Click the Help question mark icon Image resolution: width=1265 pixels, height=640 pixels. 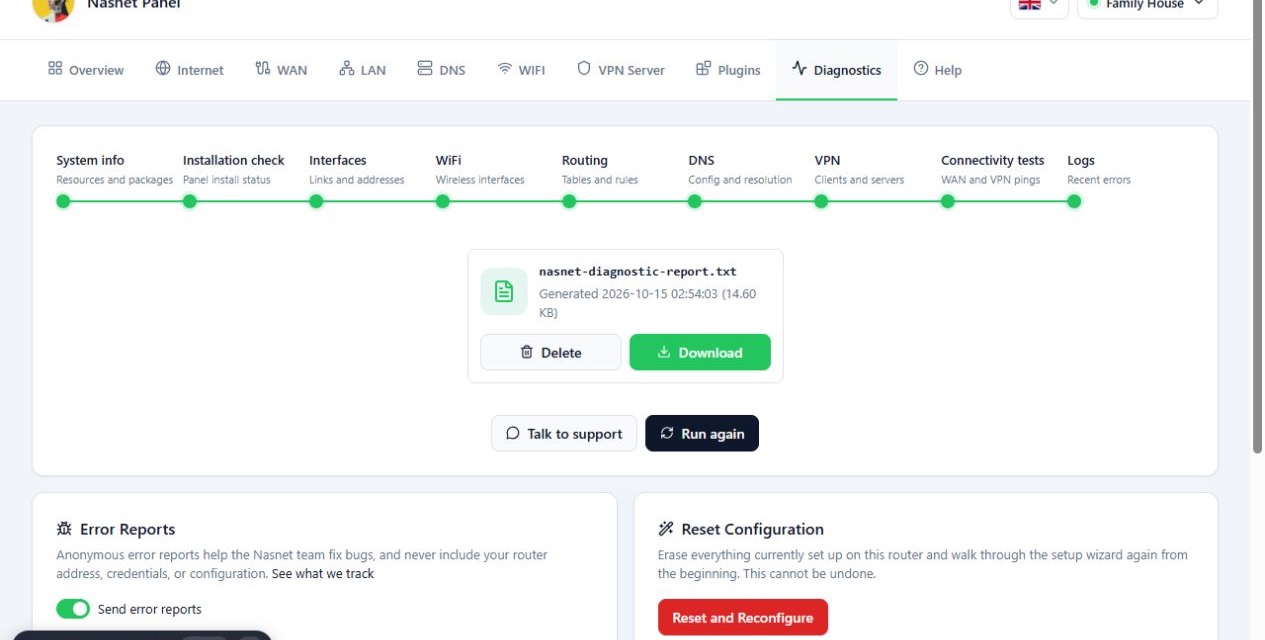[x=921, y=69]
